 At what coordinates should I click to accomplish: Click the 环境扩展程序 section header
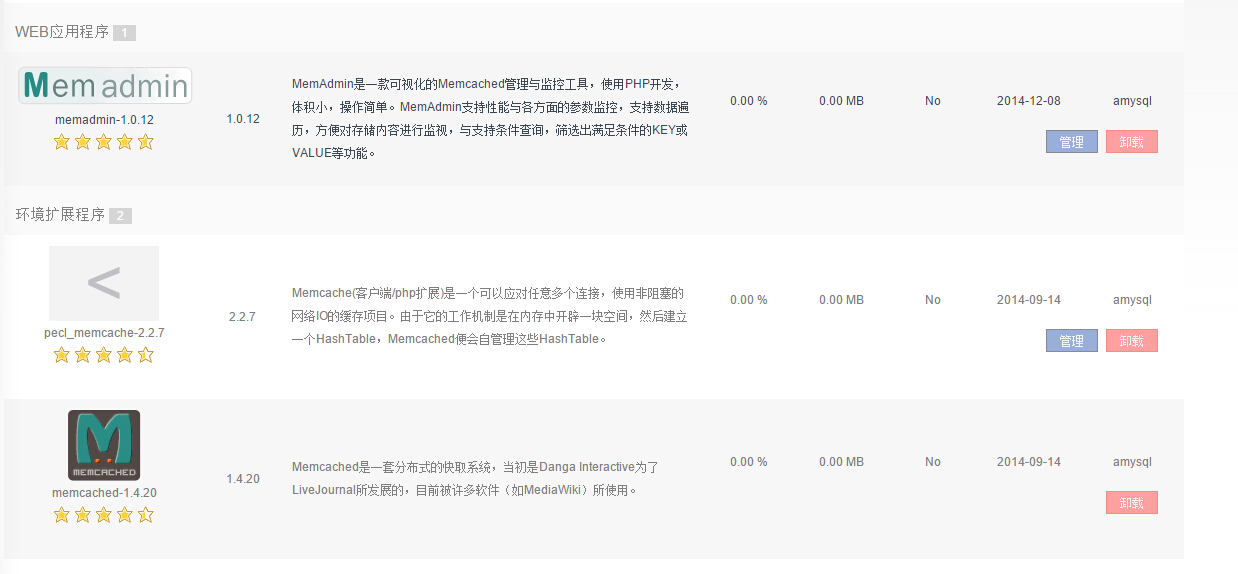coord(59,215)
